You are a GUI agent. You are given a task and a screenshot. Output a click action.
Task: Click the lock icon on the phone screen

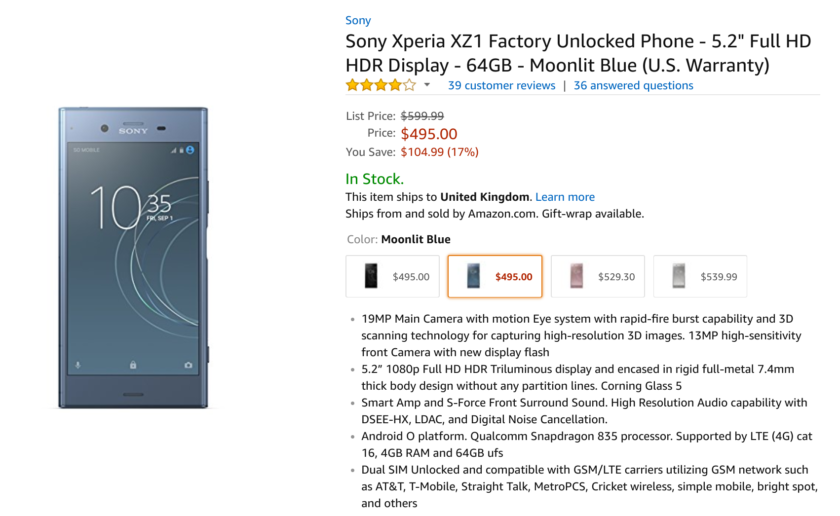(133, 365)
